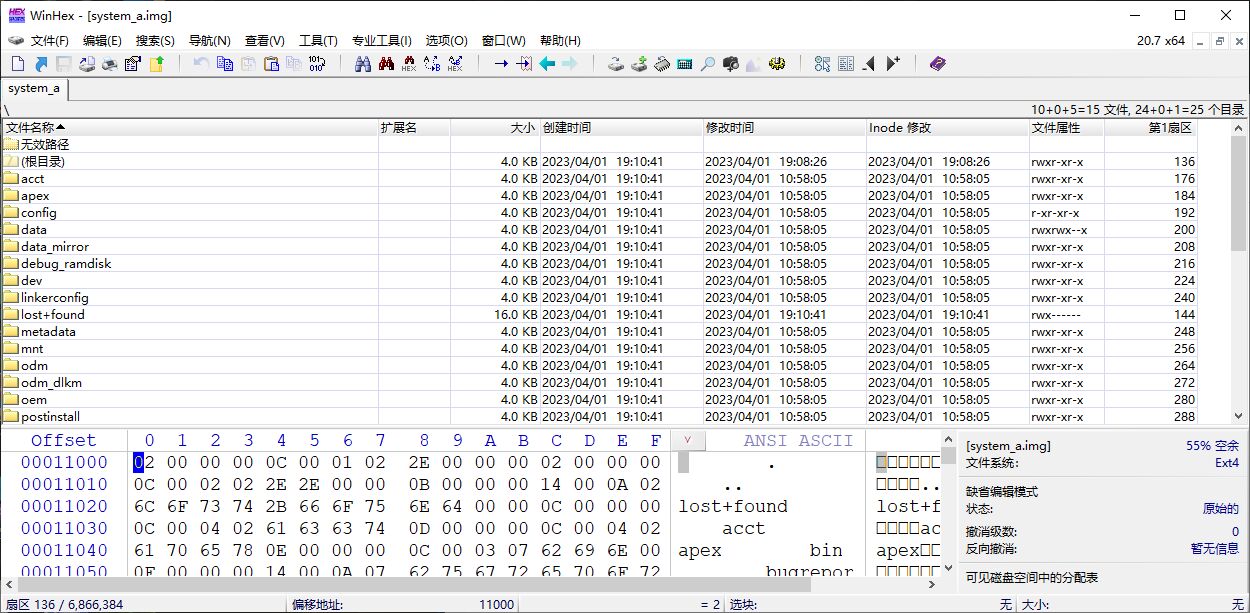Click the yellow gear options icon
This screenshot has width=1250, height=613.
(777, 64)
